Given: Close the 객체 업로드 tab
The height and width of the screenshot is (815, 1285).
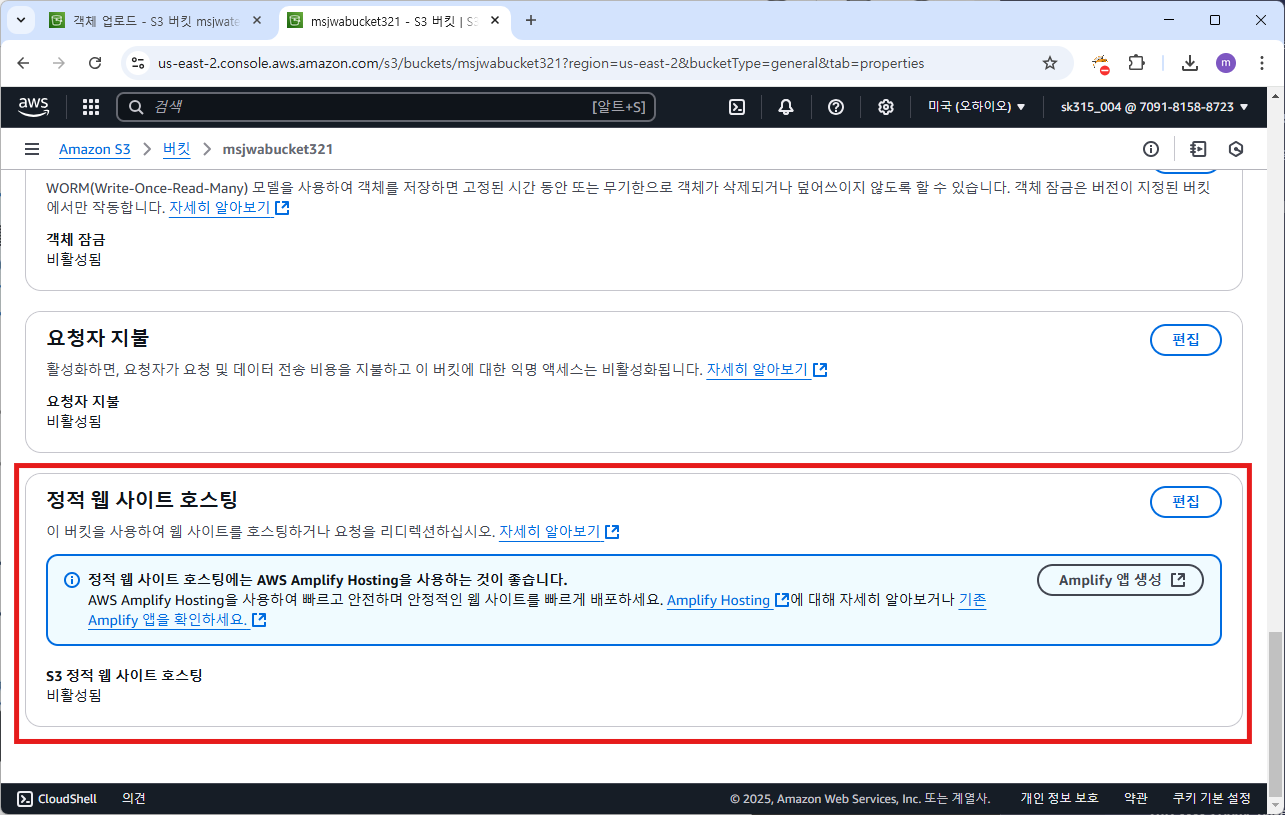Looking at the screenshot, I should pos(256,20).
